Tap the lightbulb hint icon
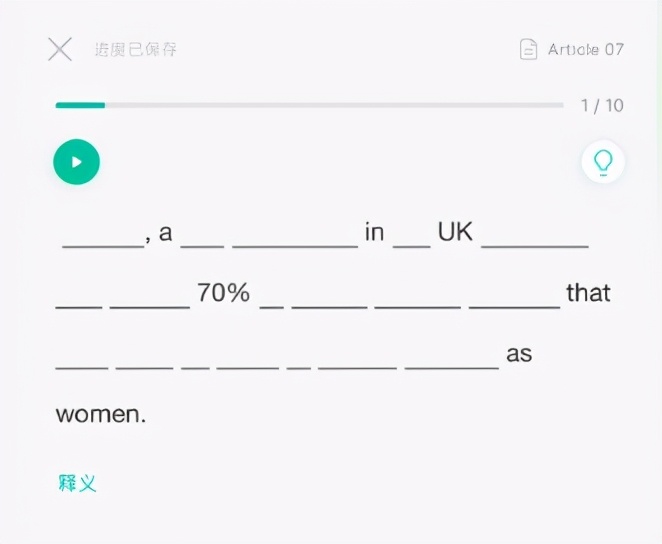Image resolution: width=662 pixels, height=544 pixels. [603, 161]
